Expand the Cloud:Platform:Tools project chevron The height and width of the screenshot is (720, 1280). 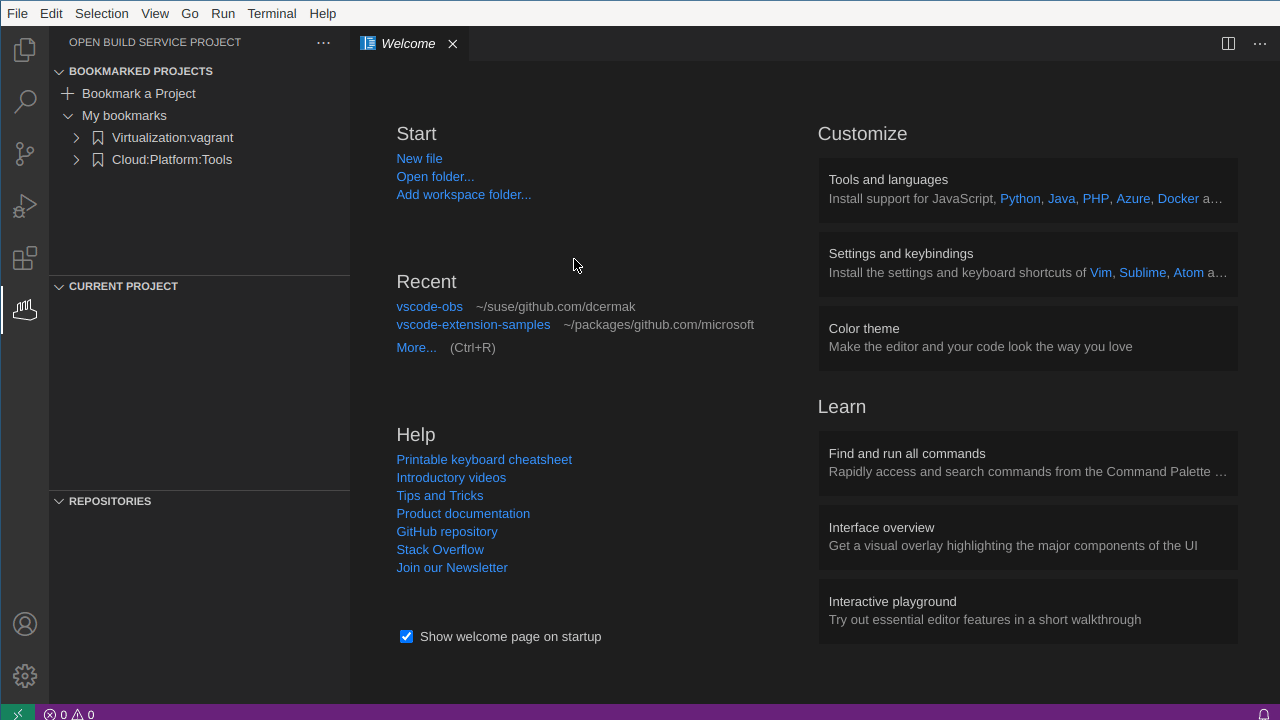pyautogui.click(x=76, y=160)
